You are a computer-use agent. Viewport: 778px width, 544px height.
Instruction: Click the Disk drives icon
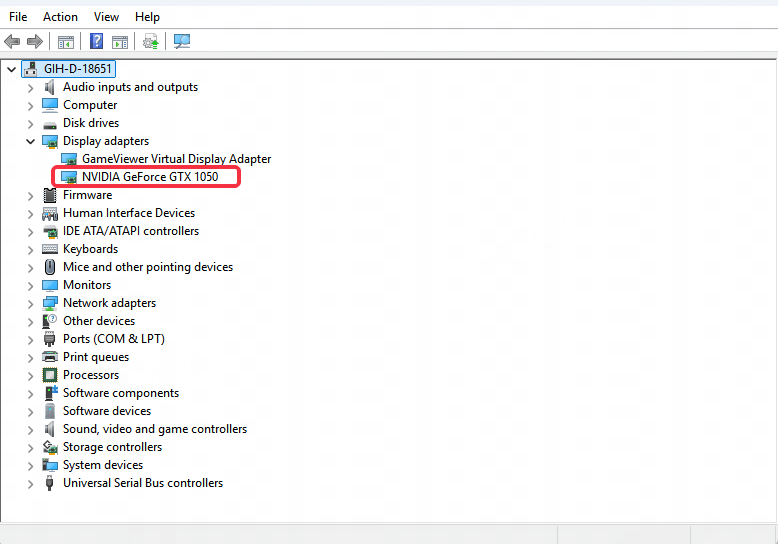click(50, 124)
